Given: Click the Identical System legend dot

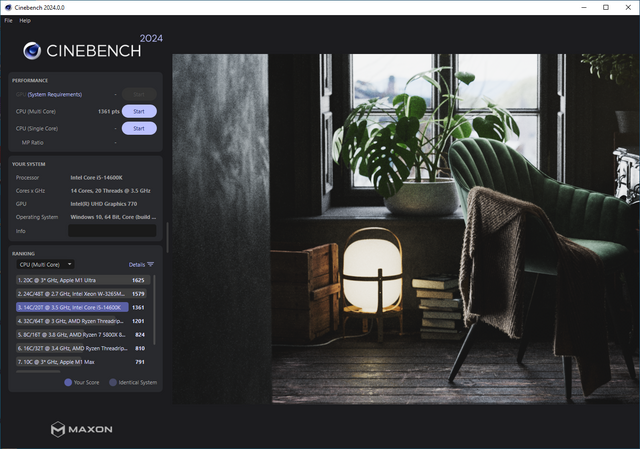Looking at the screenshot, I should tap(112, 382).
